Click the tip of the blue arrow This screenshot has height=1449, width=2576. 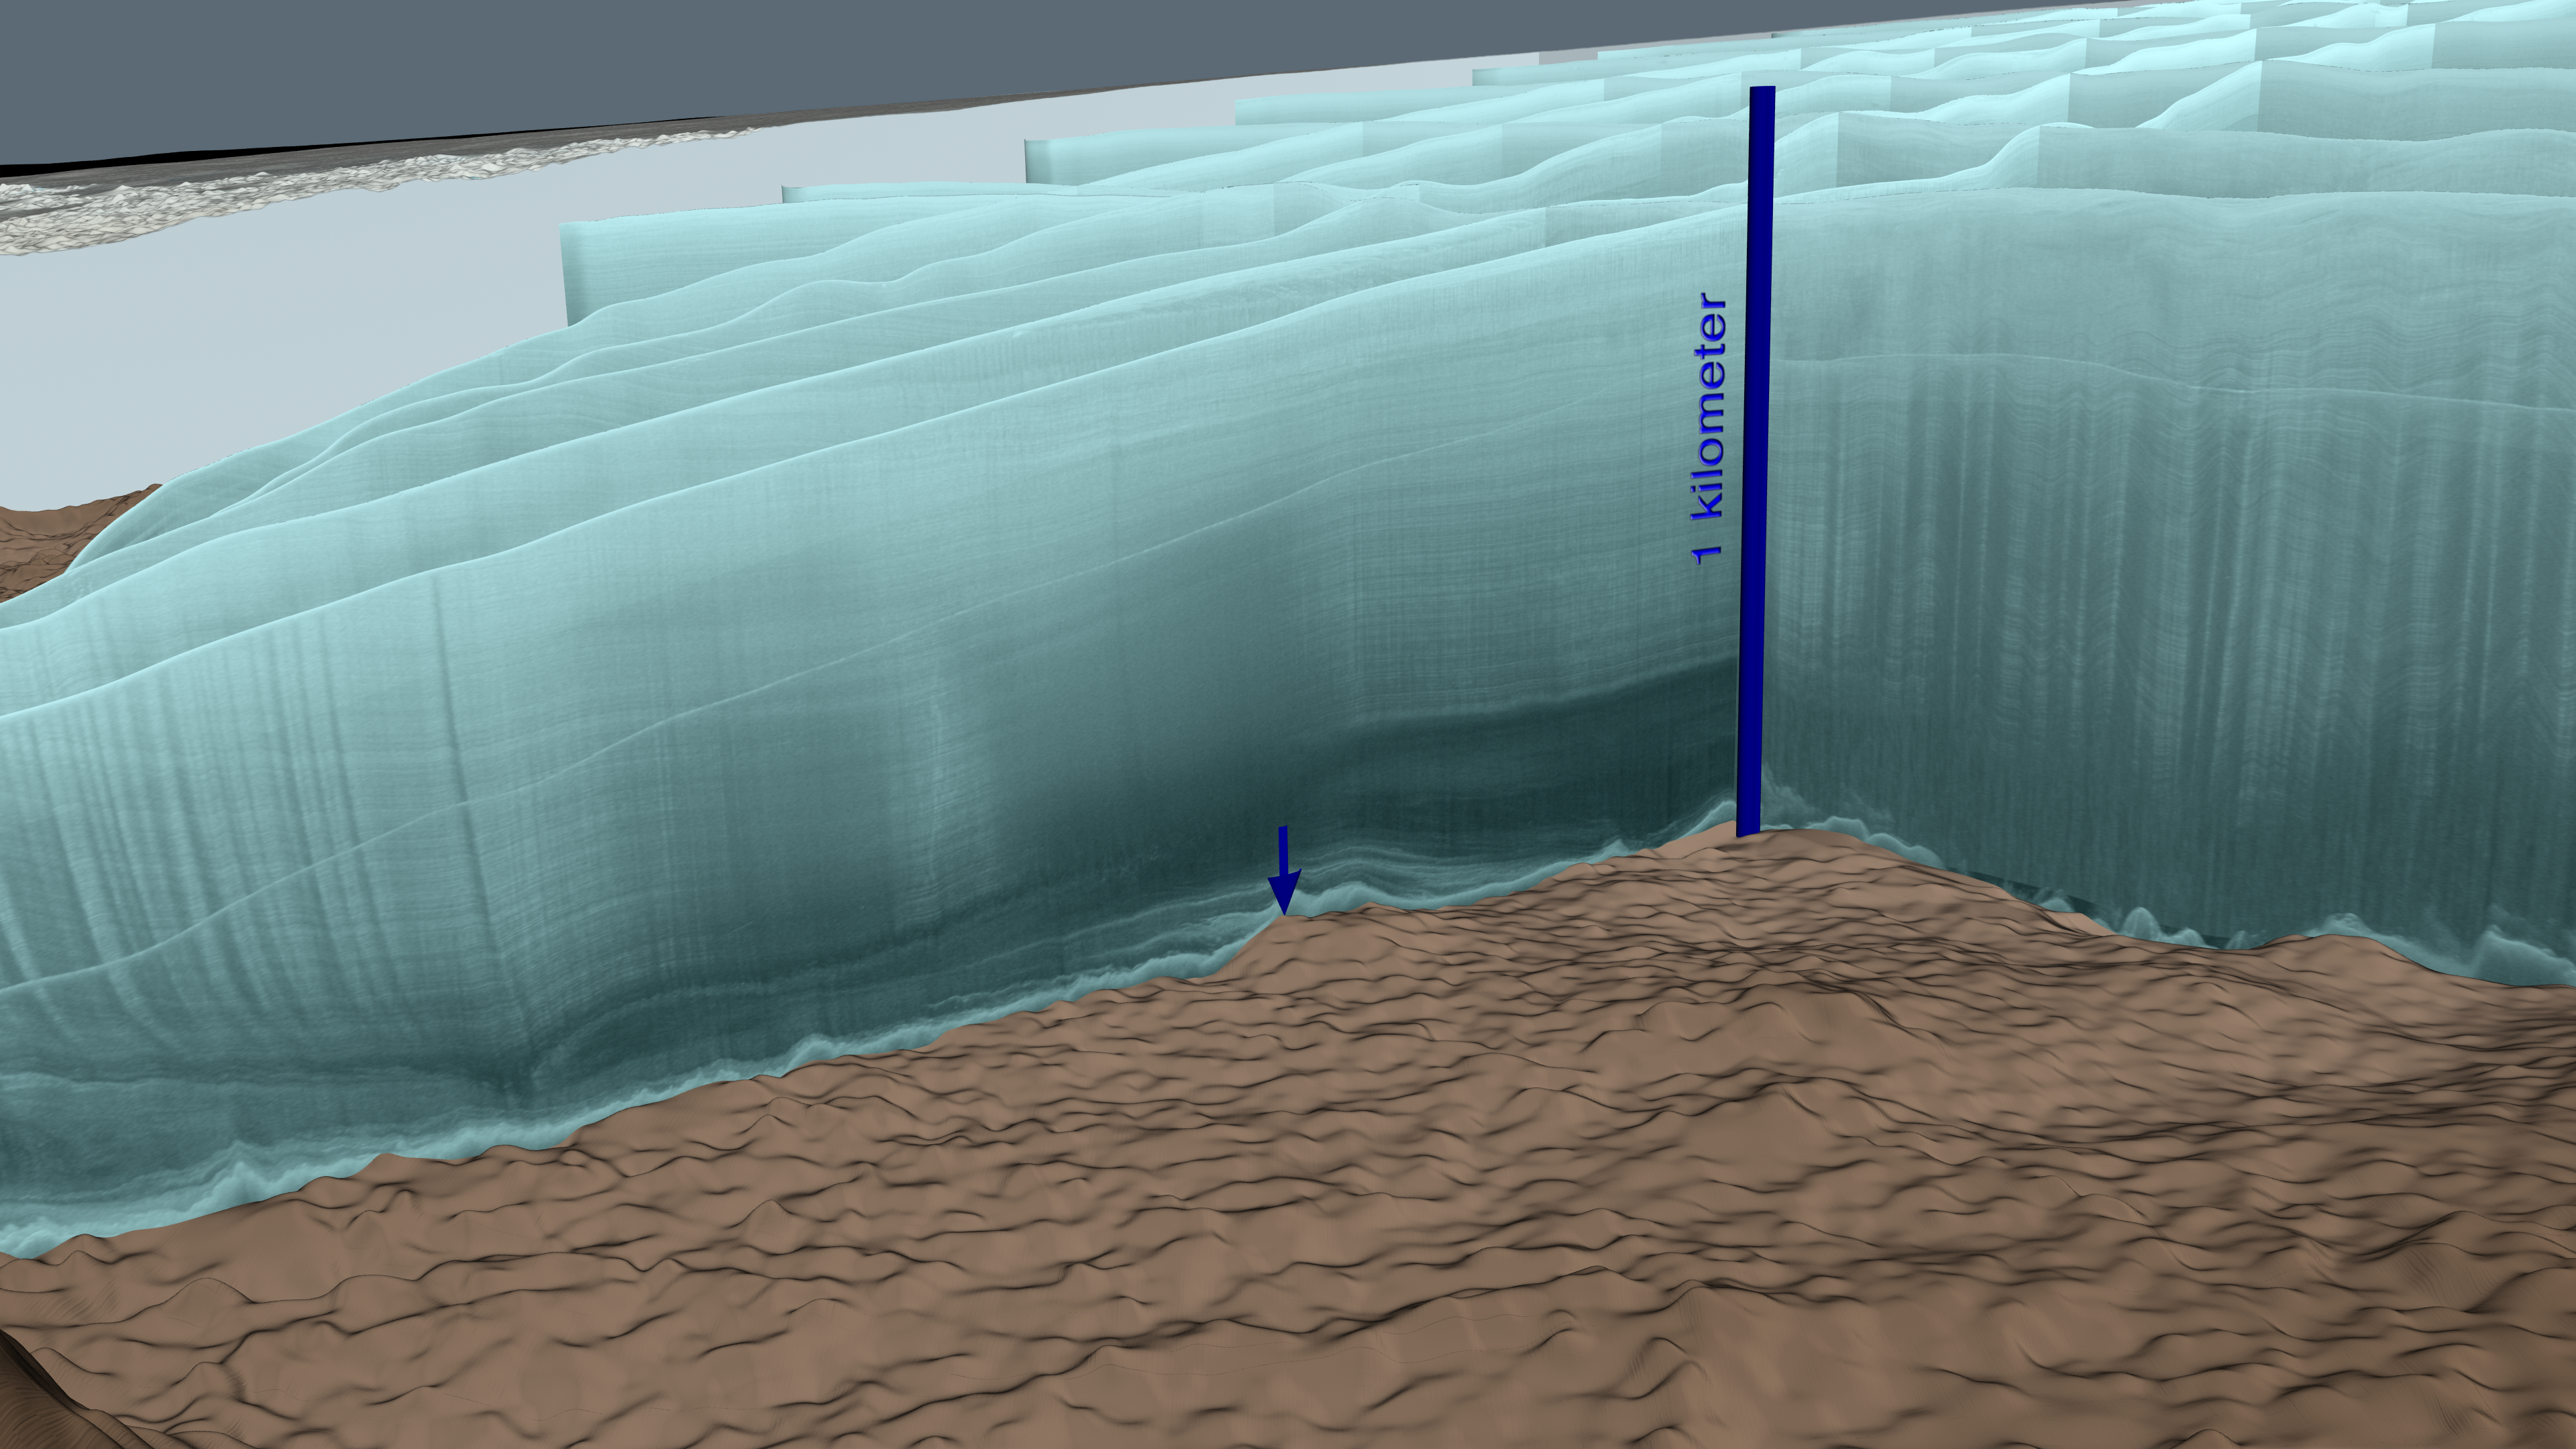pyautogui.click(x=1284, y=910)
